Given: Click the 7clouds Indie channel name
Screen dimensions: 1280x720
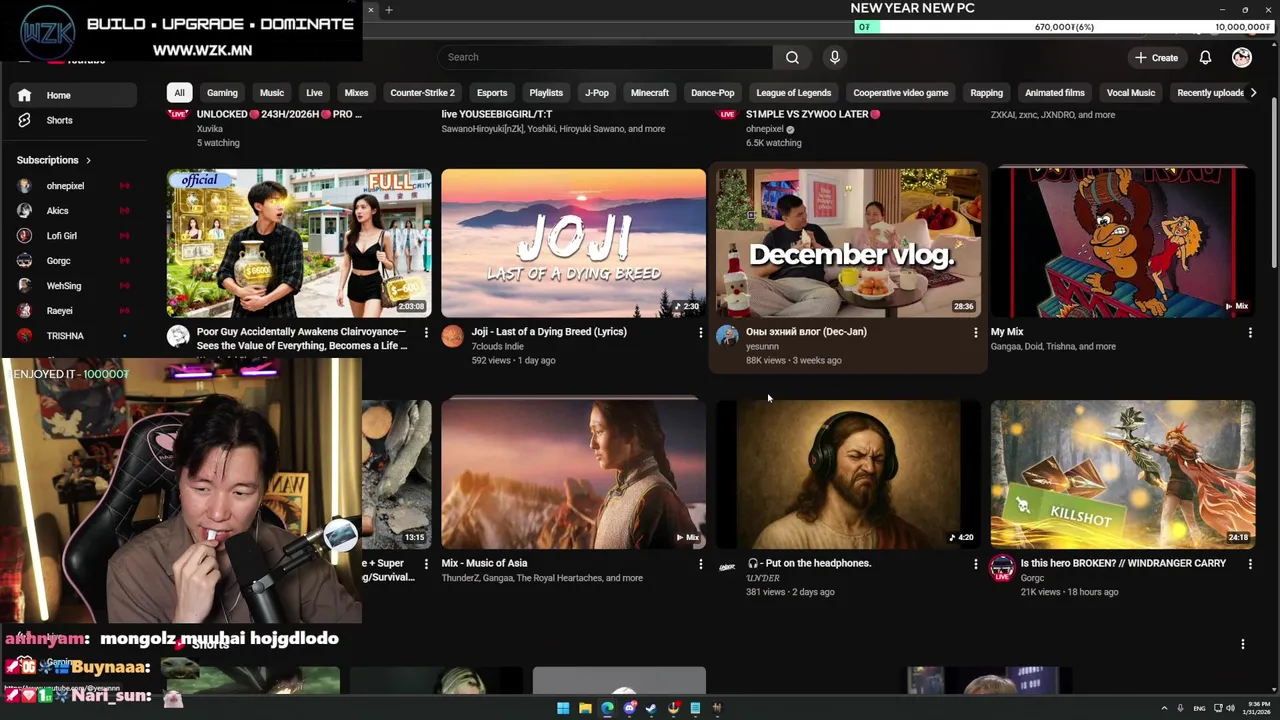Looking at the screenshot, I should point(498,346).
